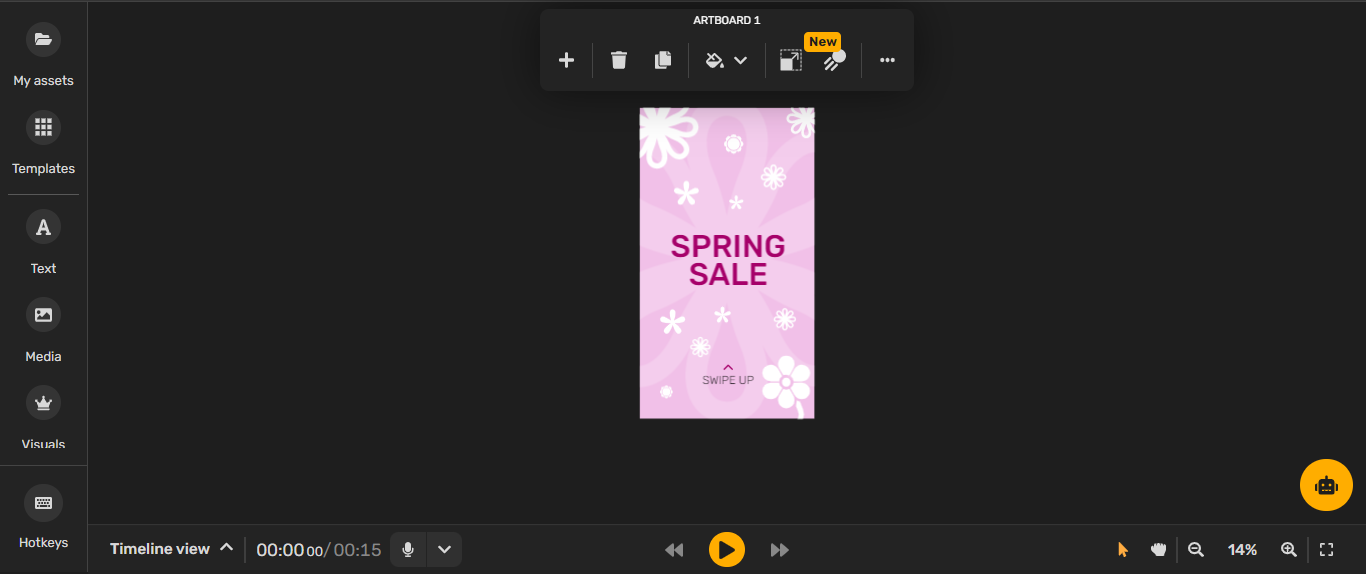Zoom out of the canvas
The height and width of the screenshot is (574, 1366).
pyautogui.click(x=1196, y=549)
